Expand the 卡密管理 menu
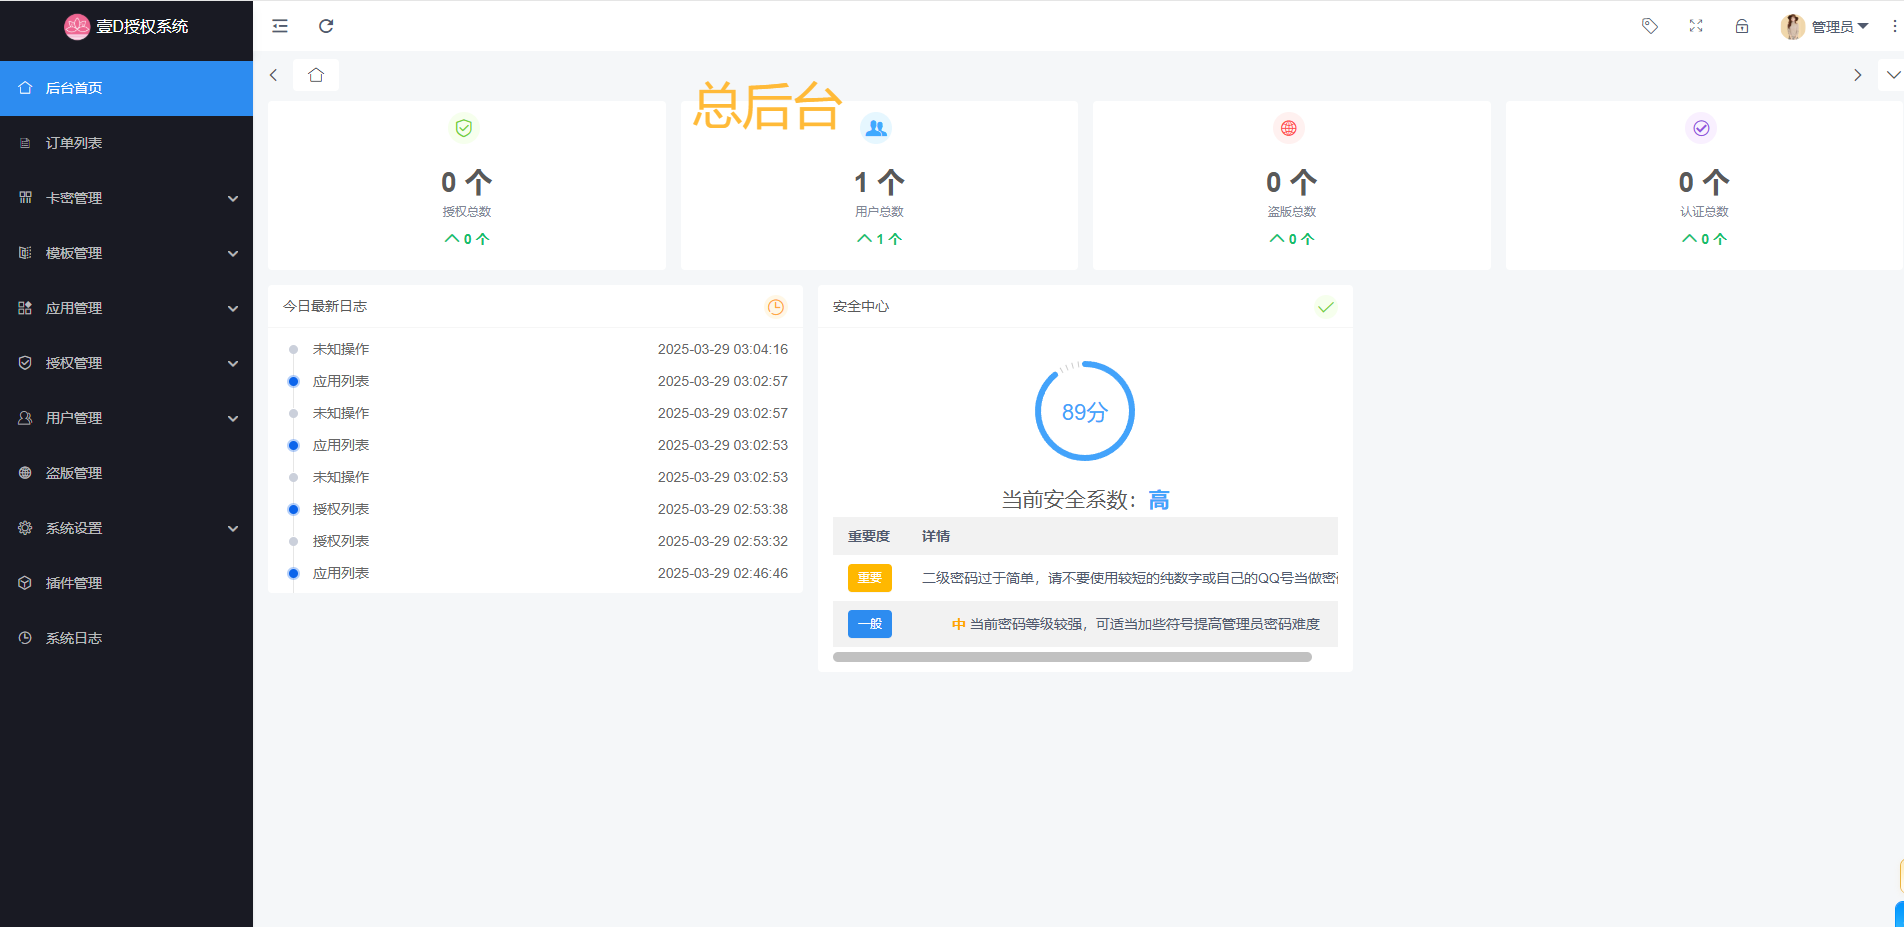This screenshot has width=1904, height=927. (73, 197)
